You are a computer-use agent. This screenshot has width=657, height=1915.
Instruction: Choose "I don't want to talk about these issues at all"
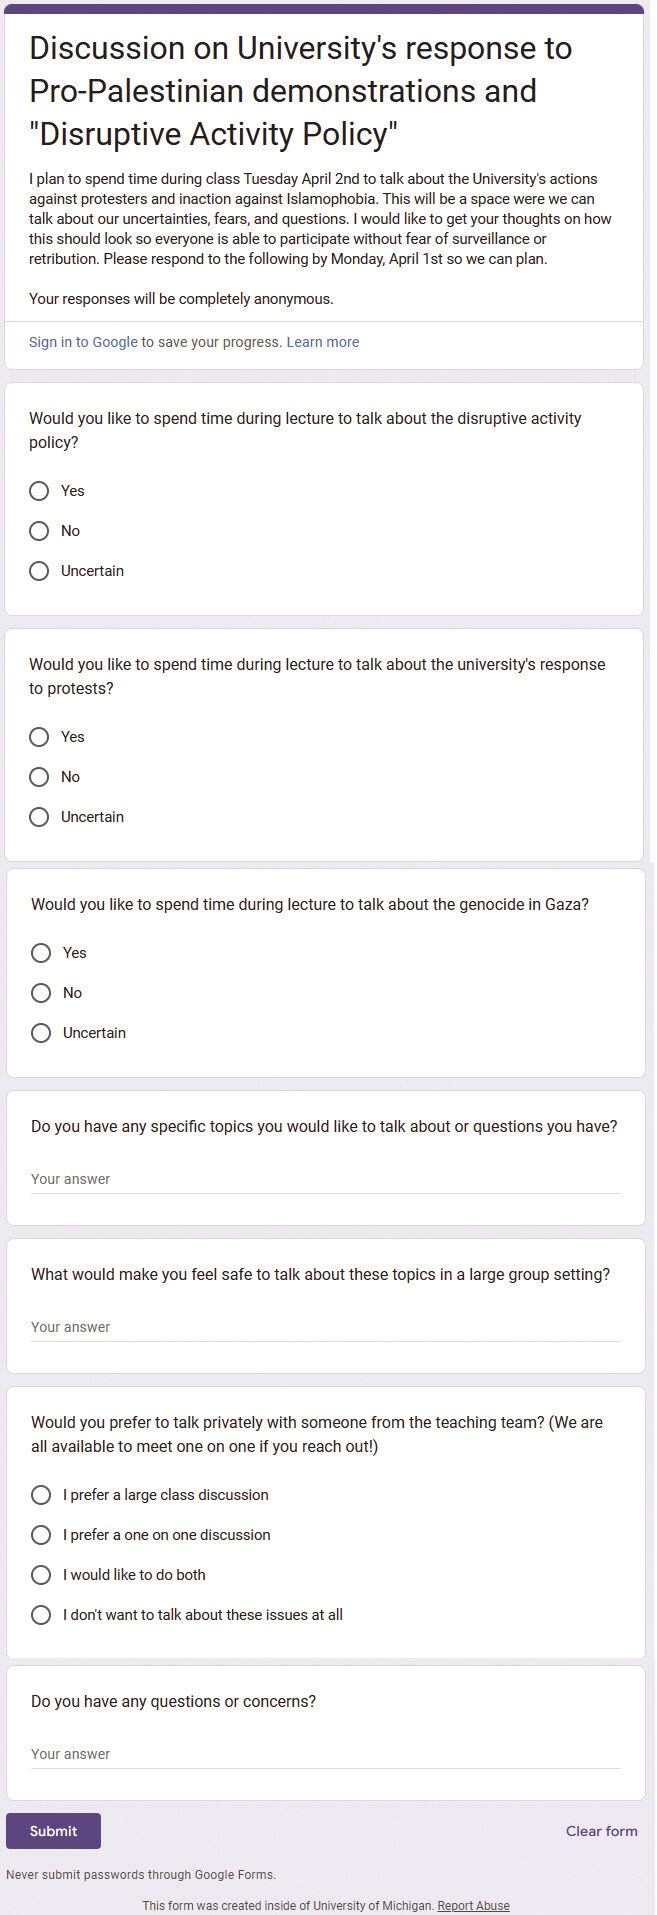click(41, 1615)
